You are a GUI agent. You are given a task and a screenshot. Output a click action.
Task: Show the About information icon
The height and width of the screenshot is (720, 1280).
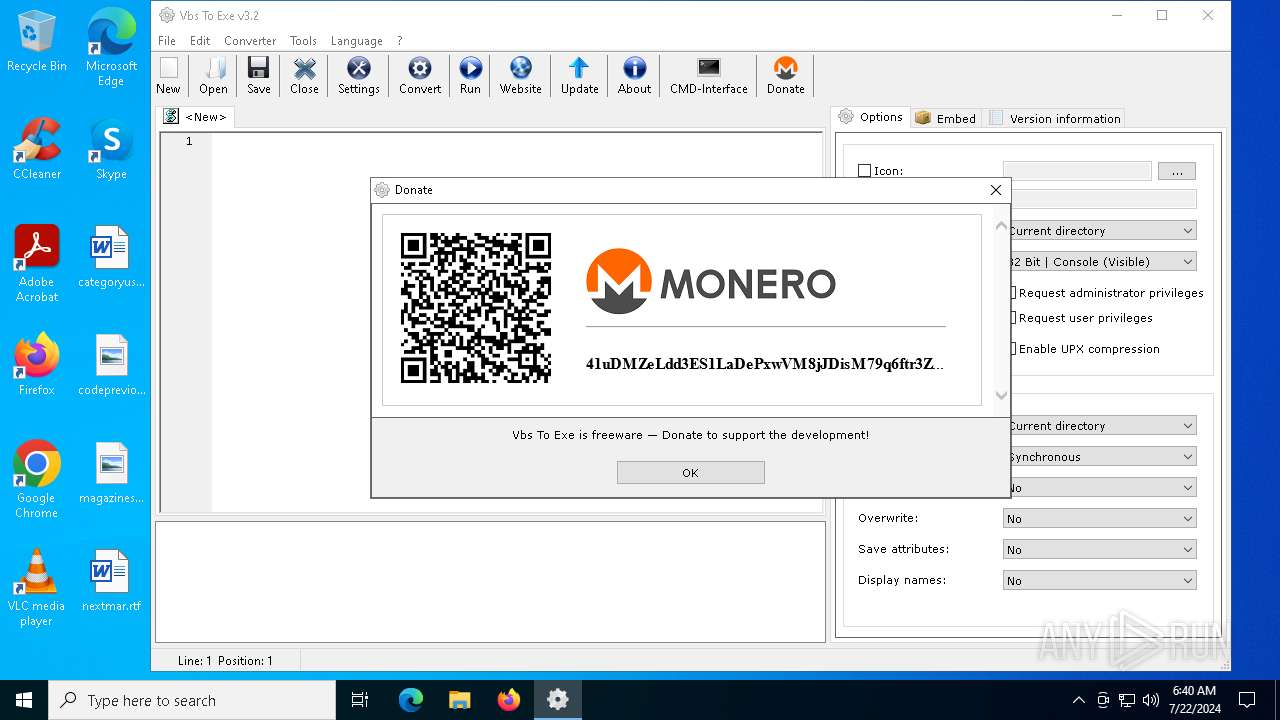click(x=634, y=76)
